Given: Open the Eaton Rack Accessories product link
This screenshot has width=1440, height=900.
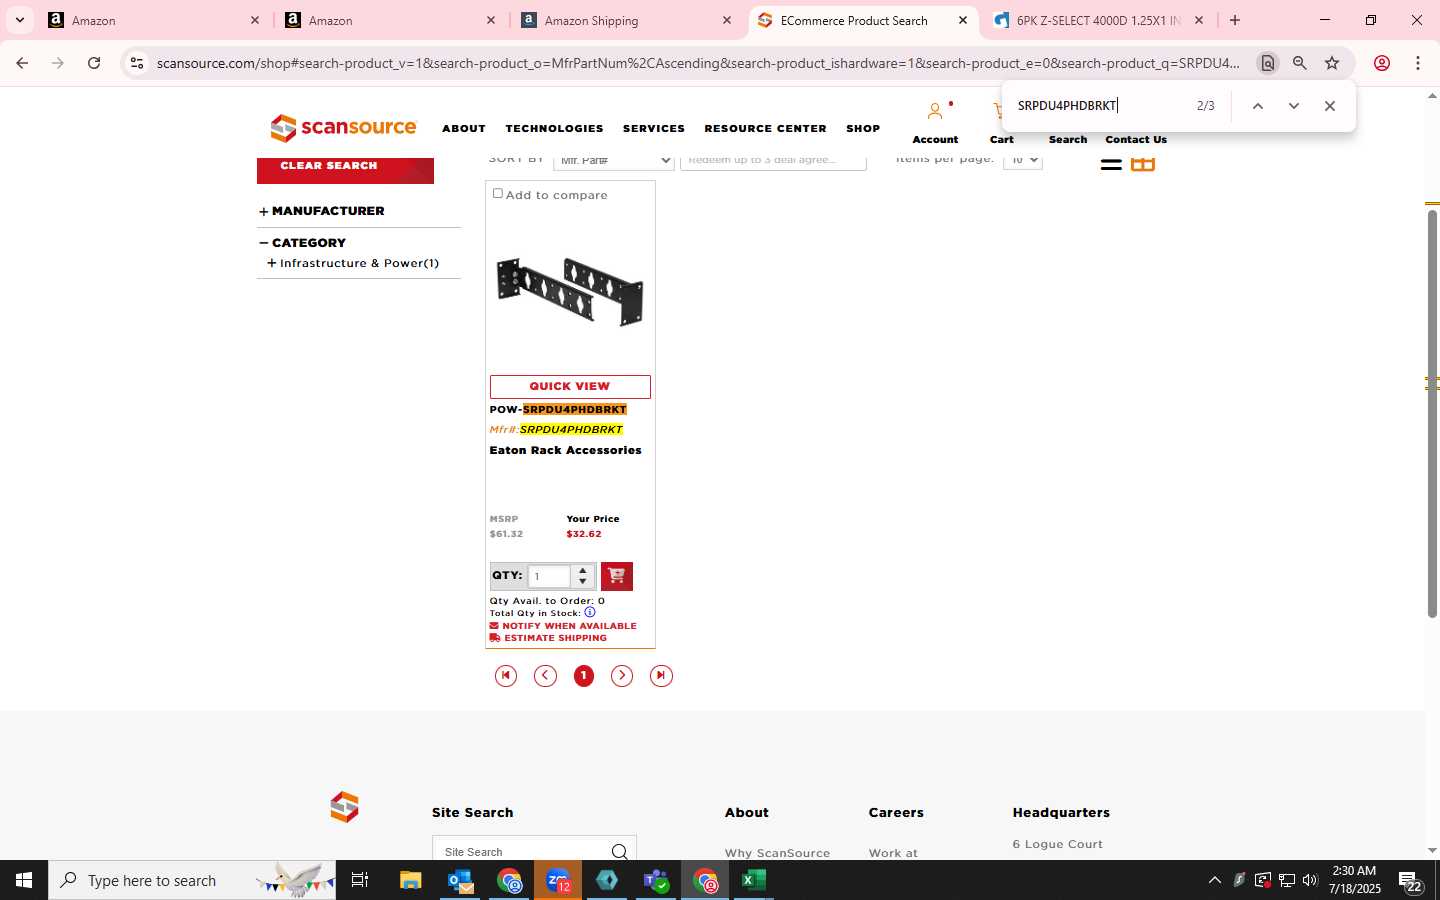Looking at the screenshot, I should coord(565,451).
